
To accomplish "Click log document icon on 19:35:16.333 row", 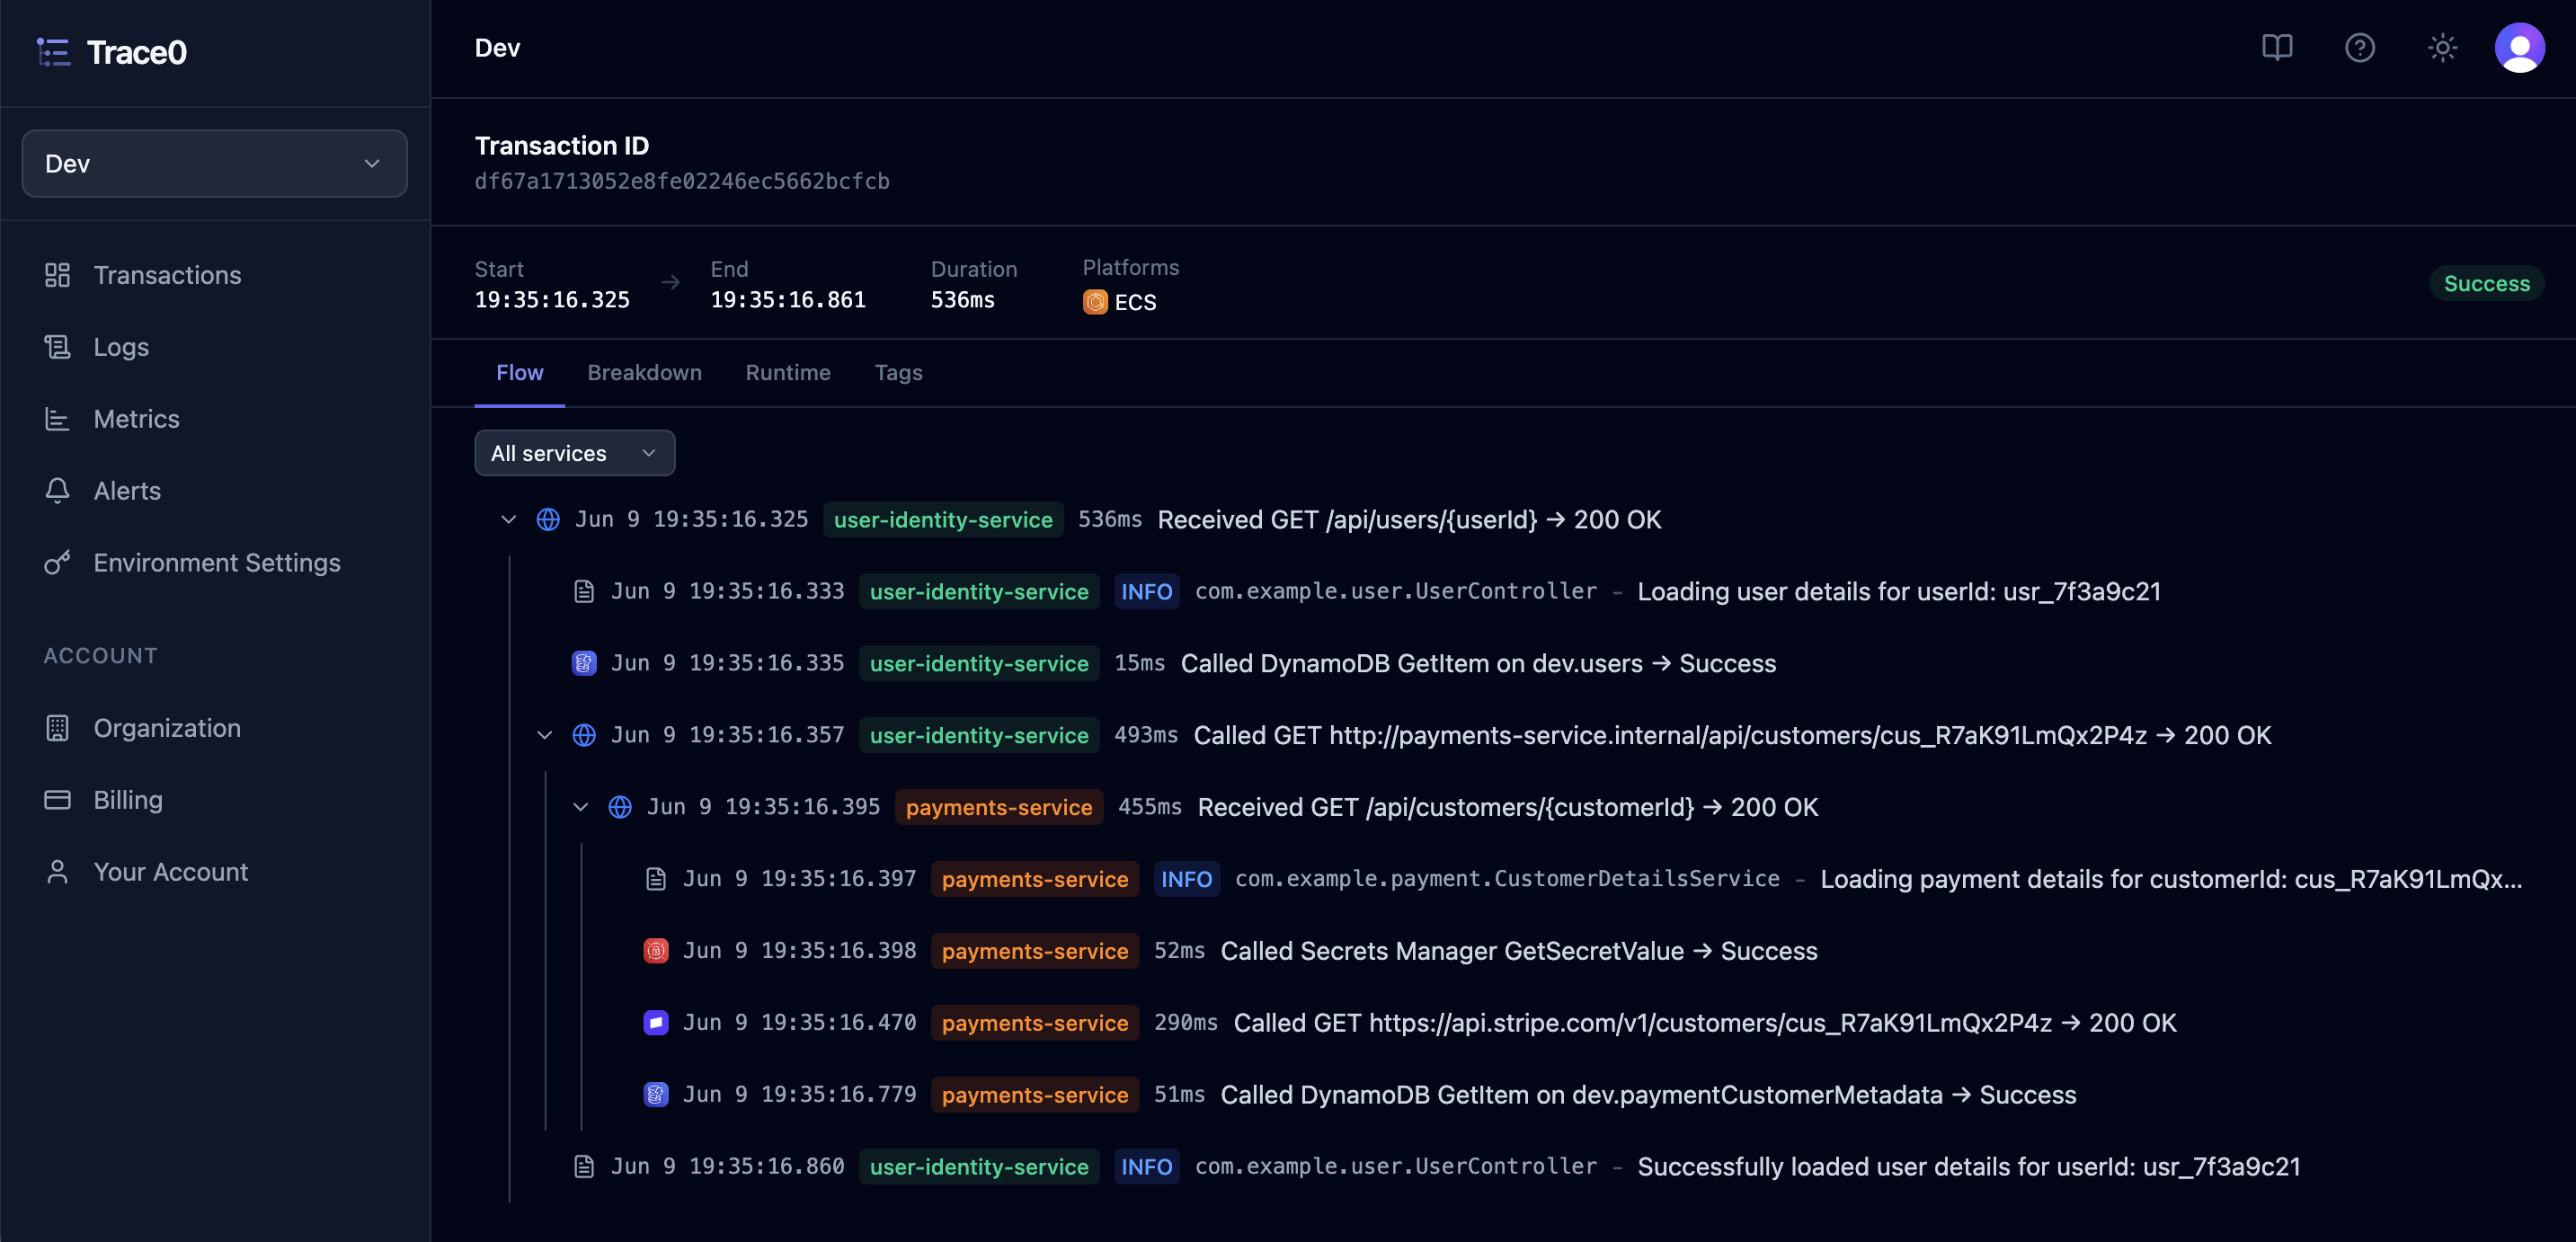I will (584, 592).
